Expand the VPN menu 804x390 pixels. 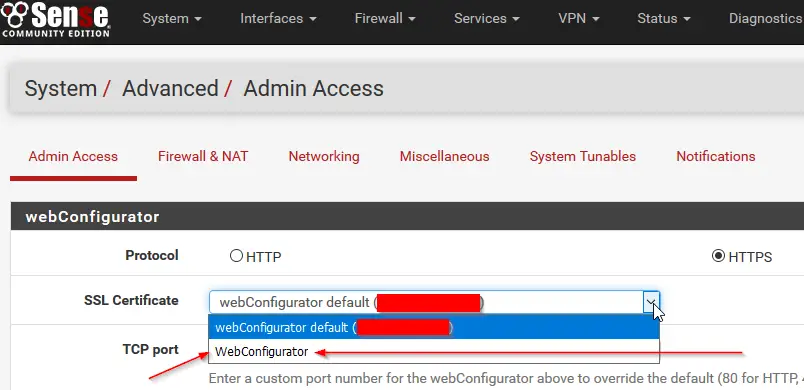pyautogui.click(x=578, y=19)
